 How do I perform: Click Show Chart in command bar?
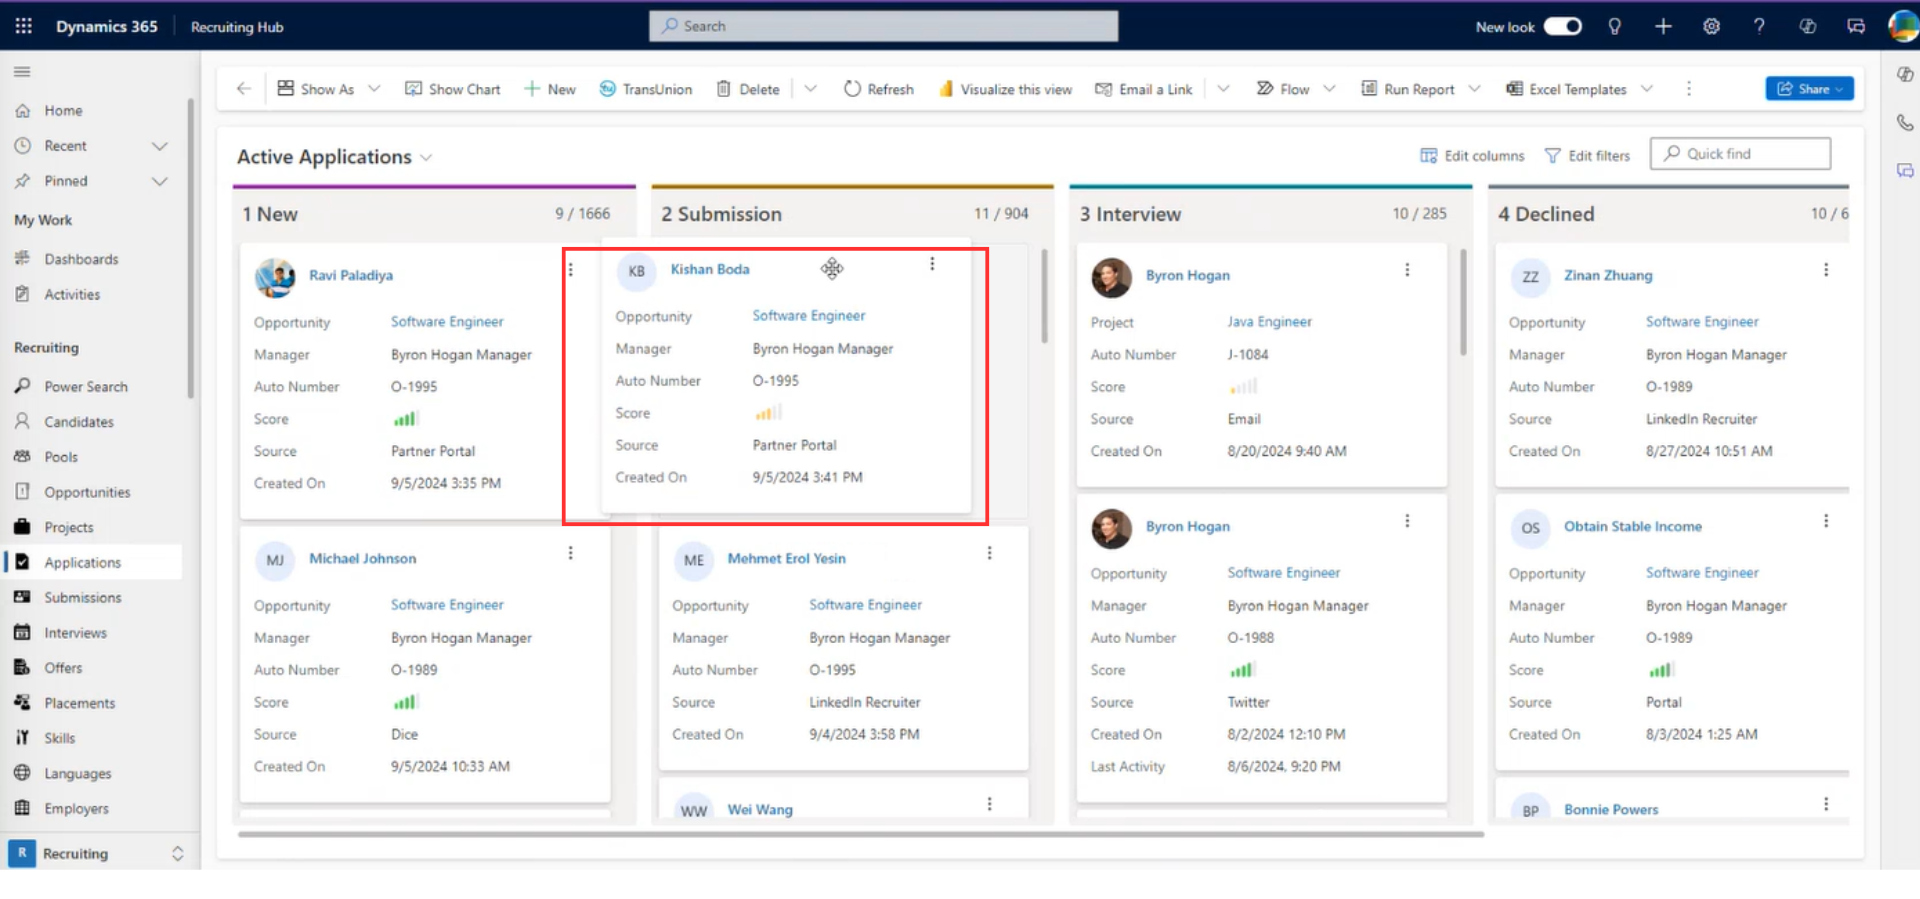[452, 89]
